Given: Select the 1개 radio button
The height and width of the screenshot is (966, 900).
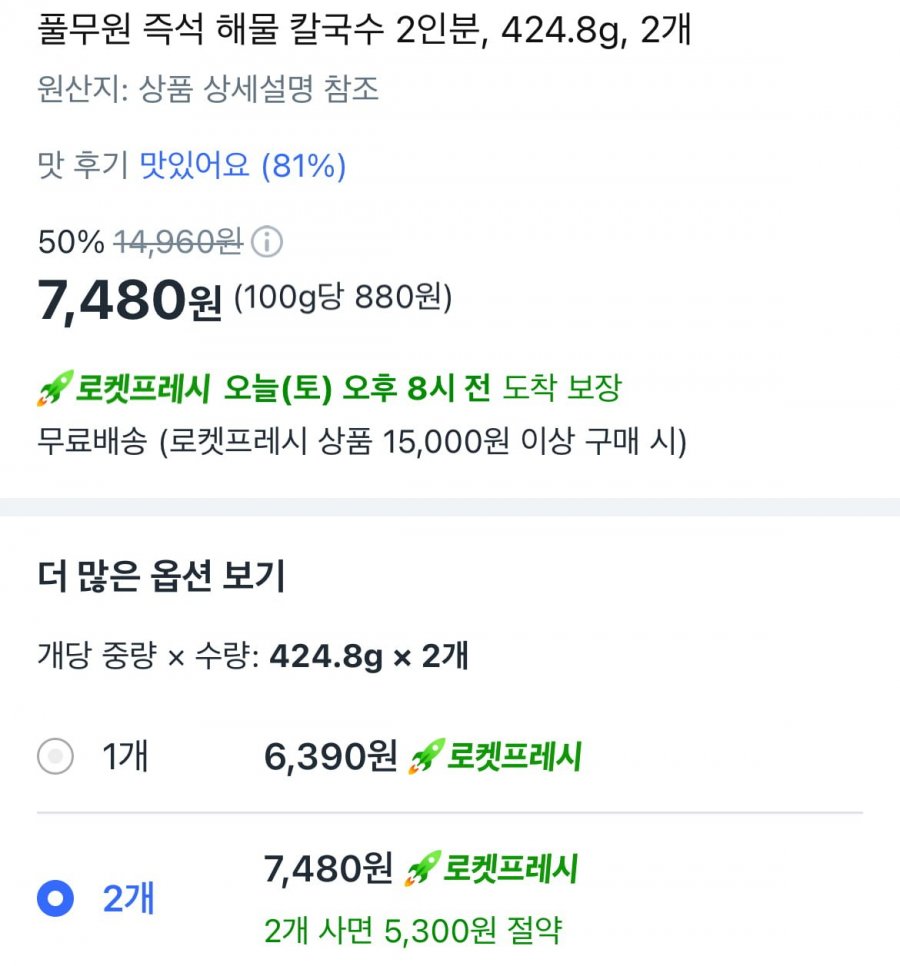Looking at the screenshot, I should [x=55, y=756].
